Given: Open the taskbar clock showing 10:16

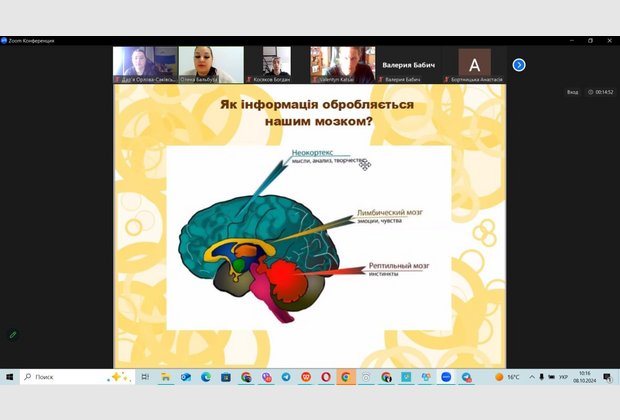Looking at the screenshot, I should (583, 377).
